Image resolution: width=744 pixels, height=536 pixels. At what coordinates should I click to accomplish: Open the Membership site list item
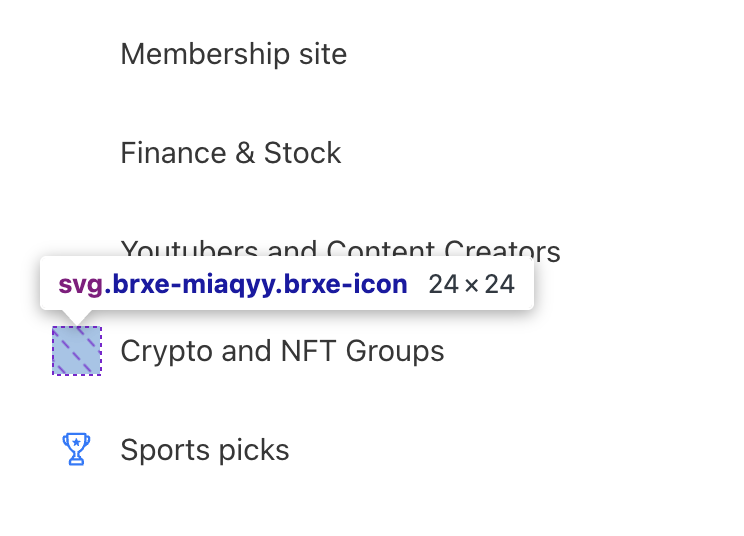[233, 54]
